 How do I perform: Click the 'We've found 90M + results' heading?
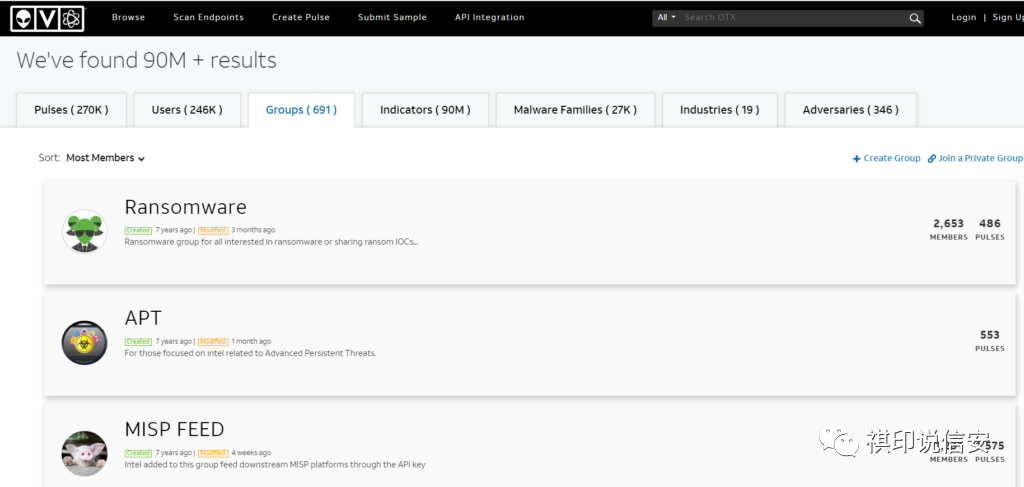pyautogui.click(x=146, y=61)
